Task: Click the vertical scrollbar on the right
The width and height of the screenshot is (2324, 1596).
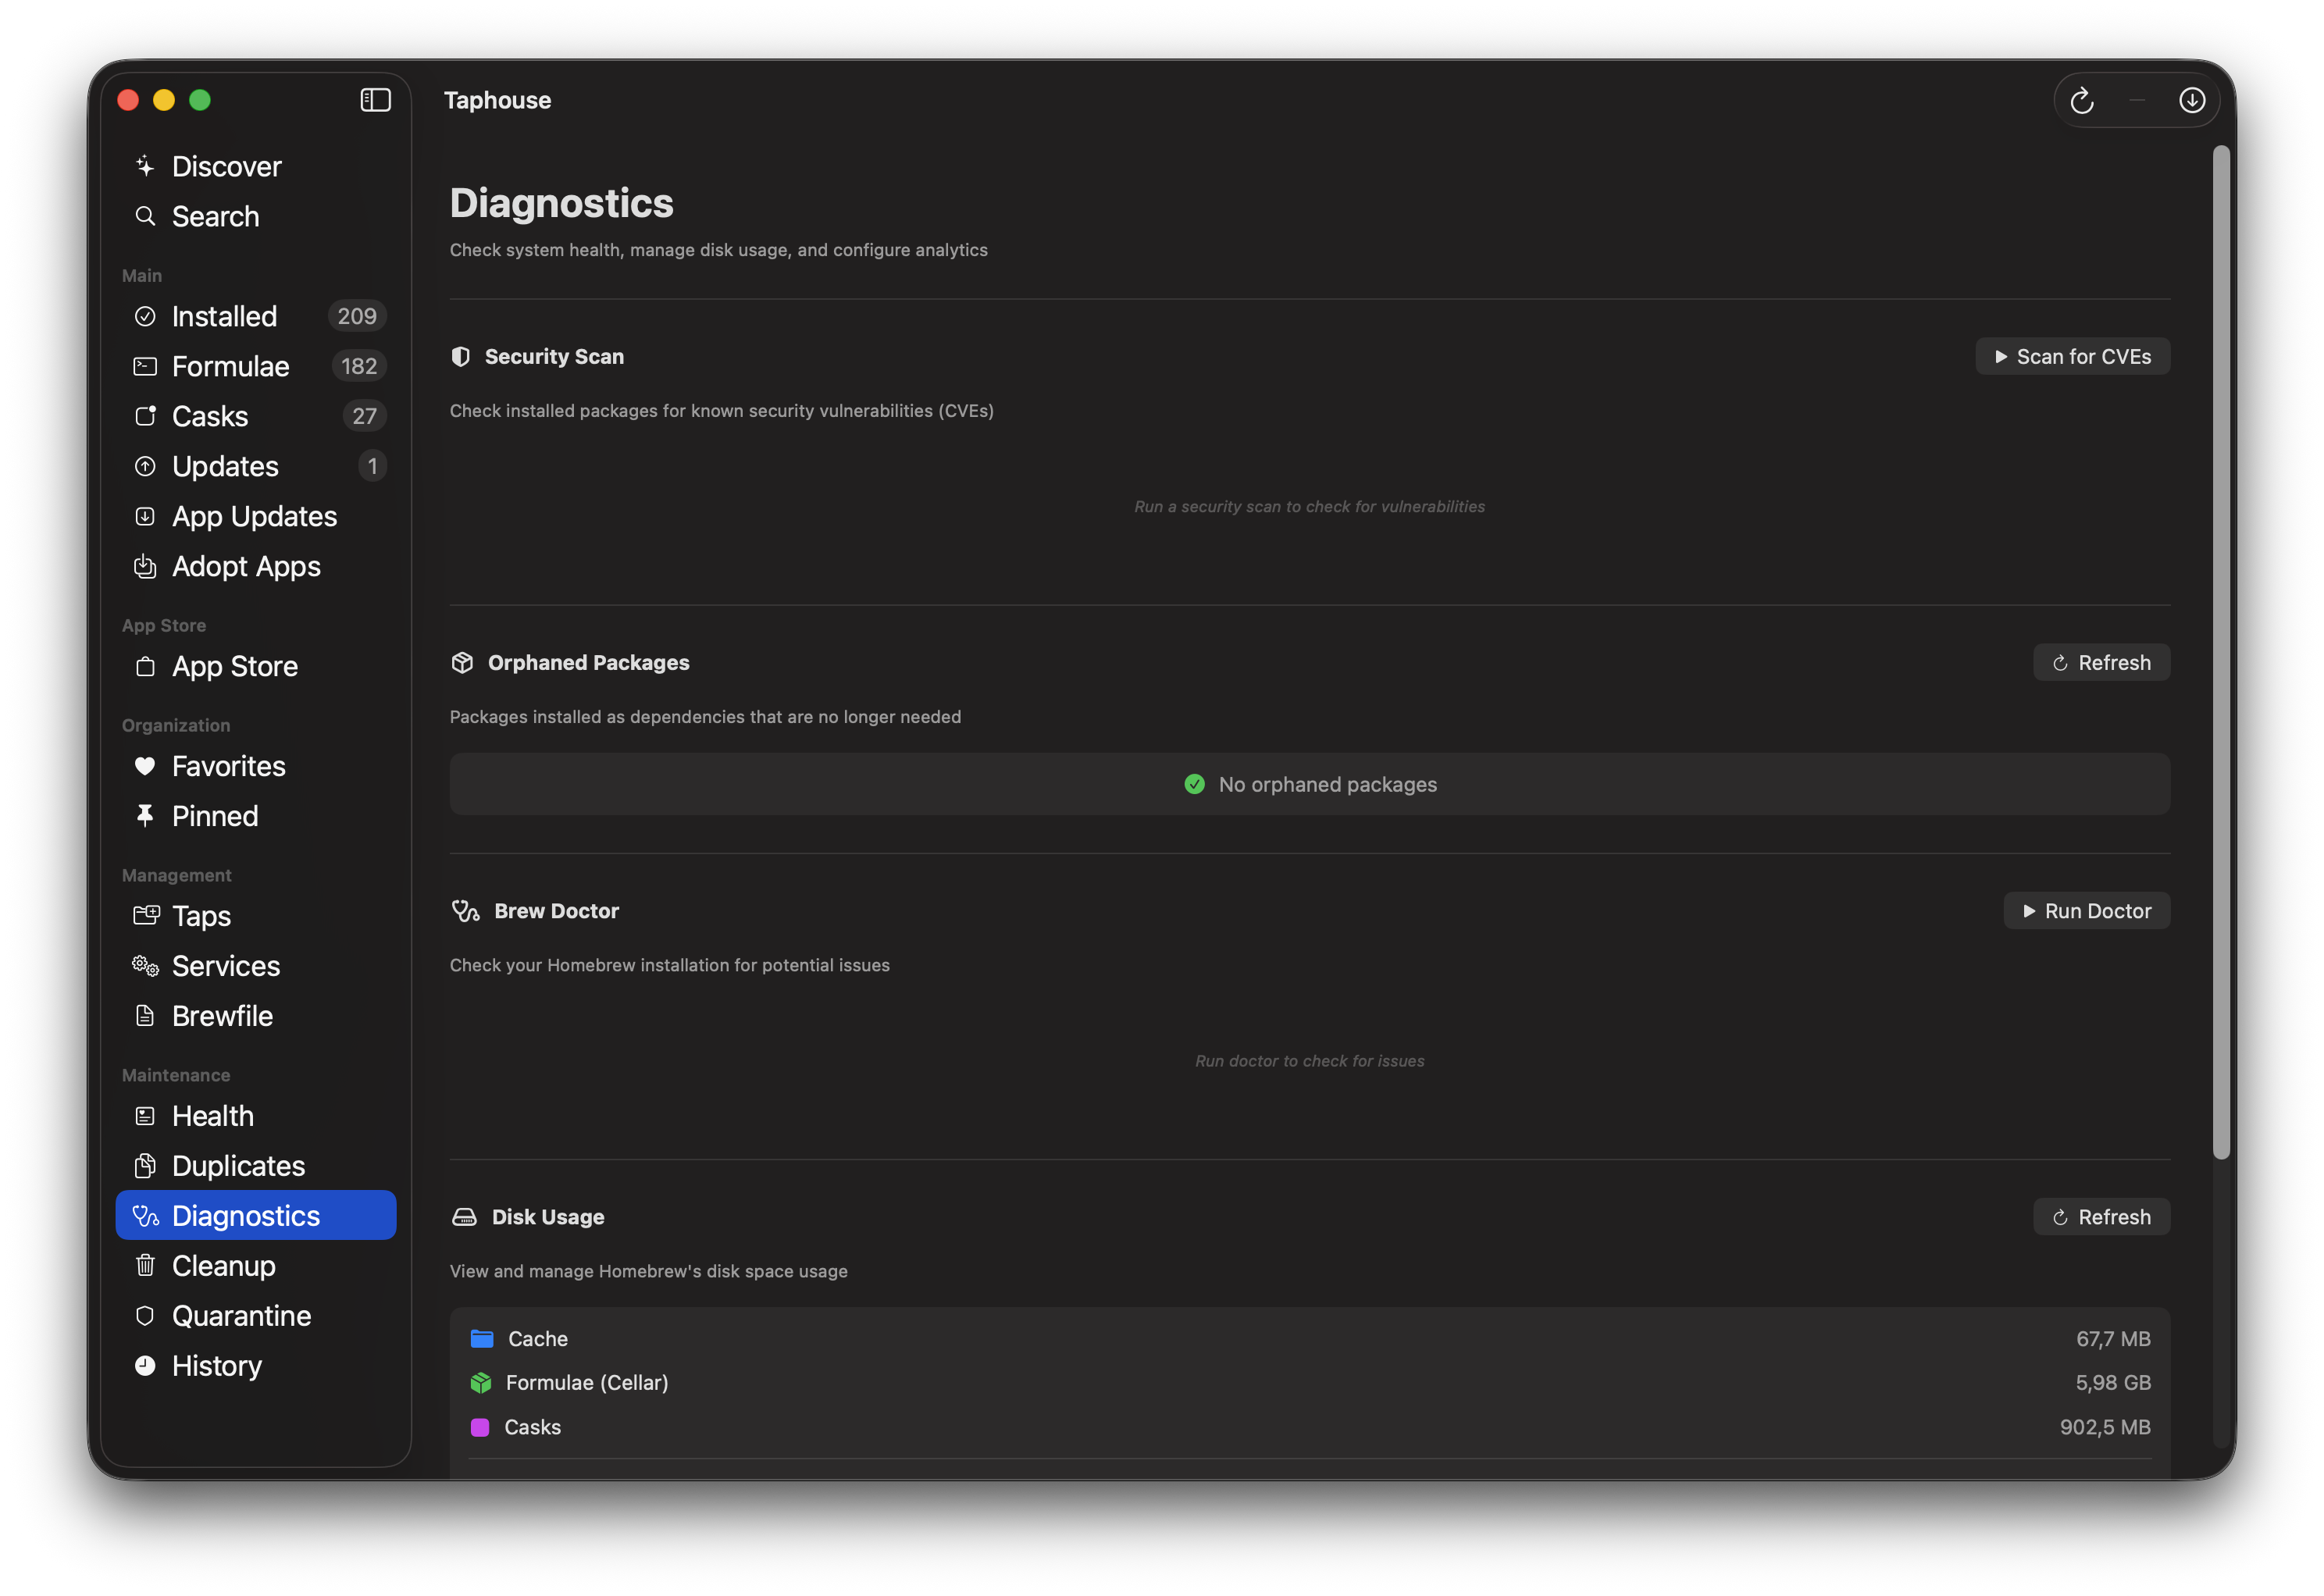Action: 2221,650
